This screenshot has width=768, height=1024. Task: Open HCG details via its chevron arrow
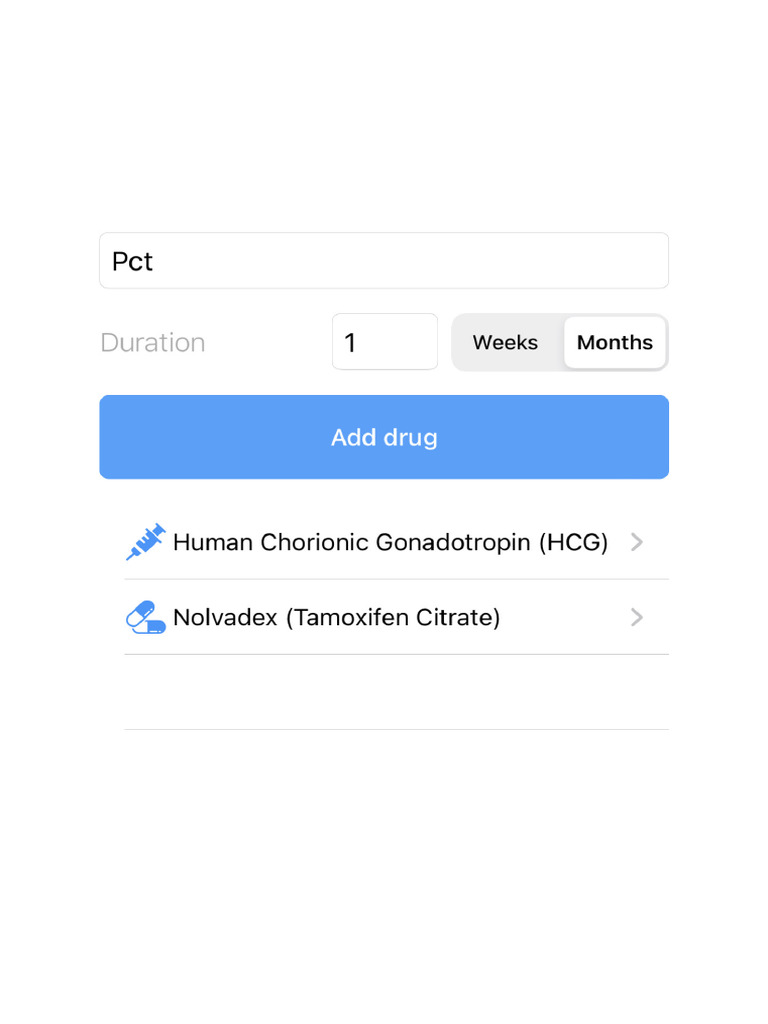(637, 542)
